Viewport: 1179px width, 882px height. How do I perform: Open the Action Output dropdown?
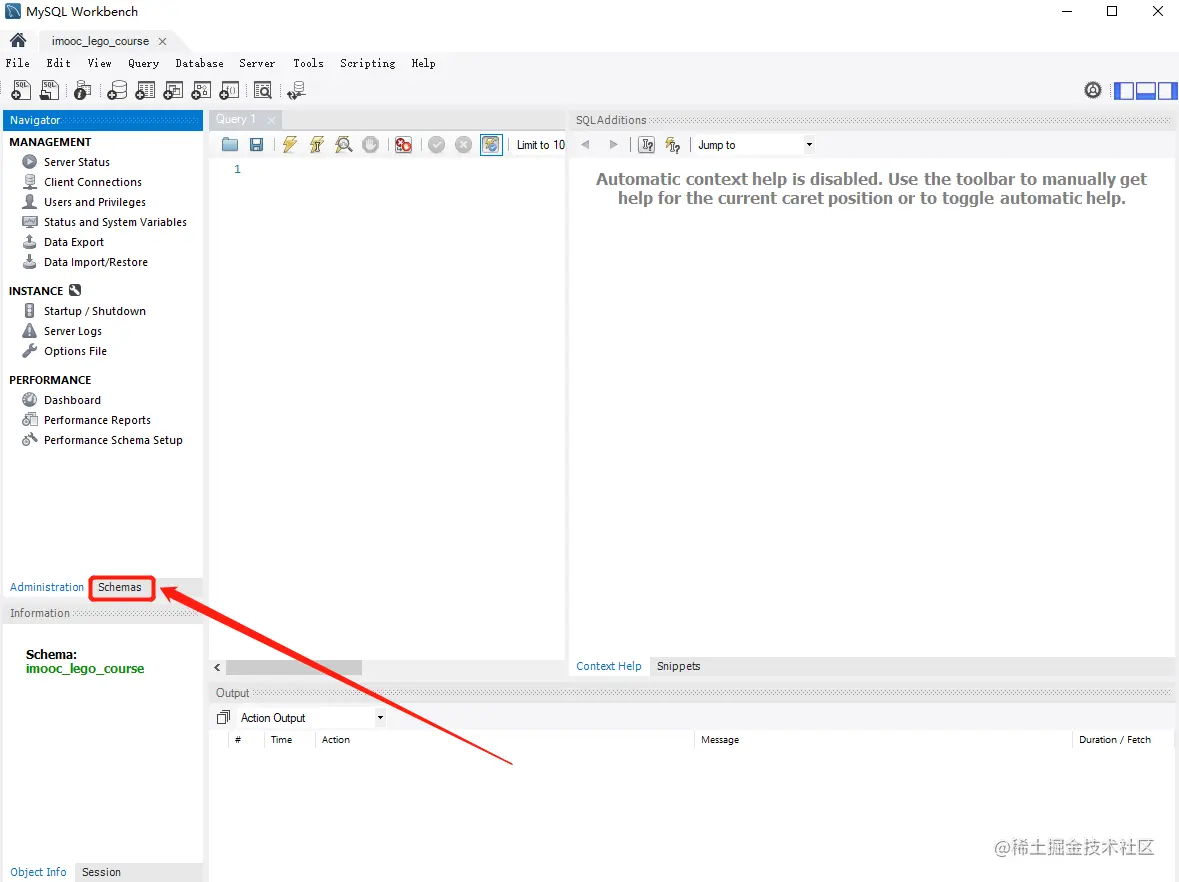[312, 717]
